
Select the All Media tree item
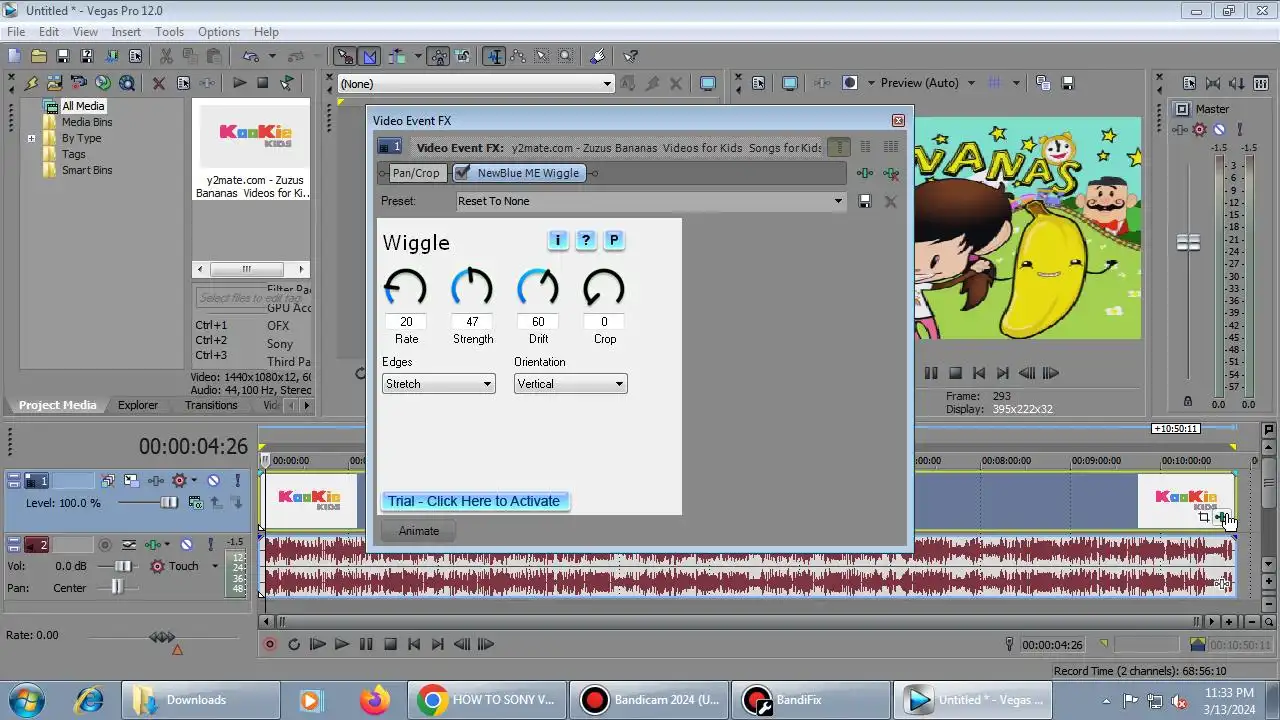83,106
